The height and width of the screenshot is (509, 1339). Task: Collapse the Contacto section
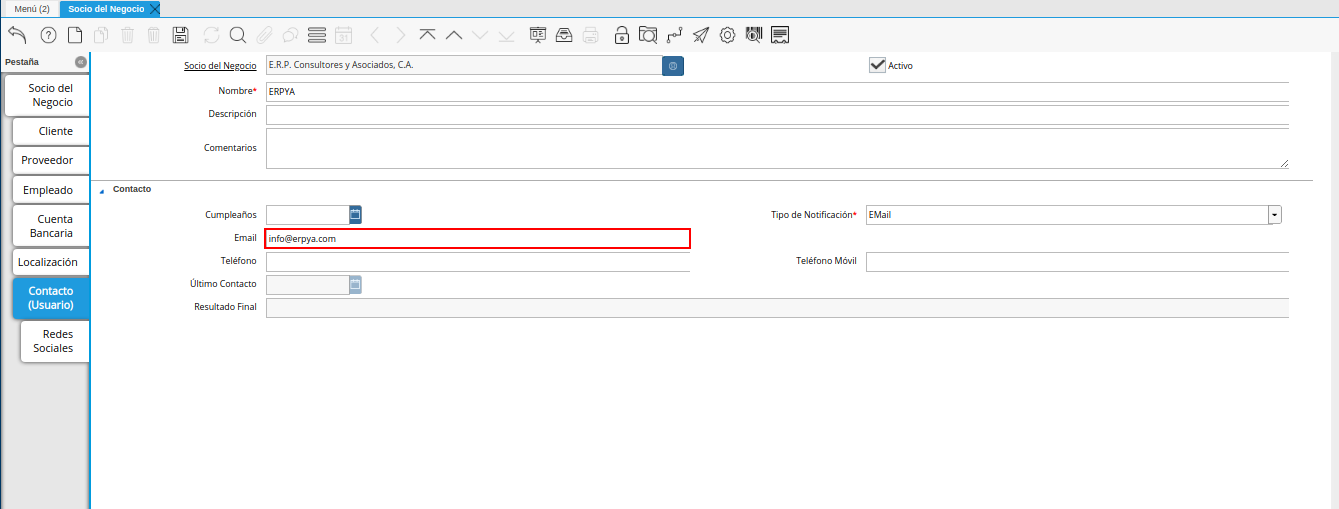coord(101,190)
